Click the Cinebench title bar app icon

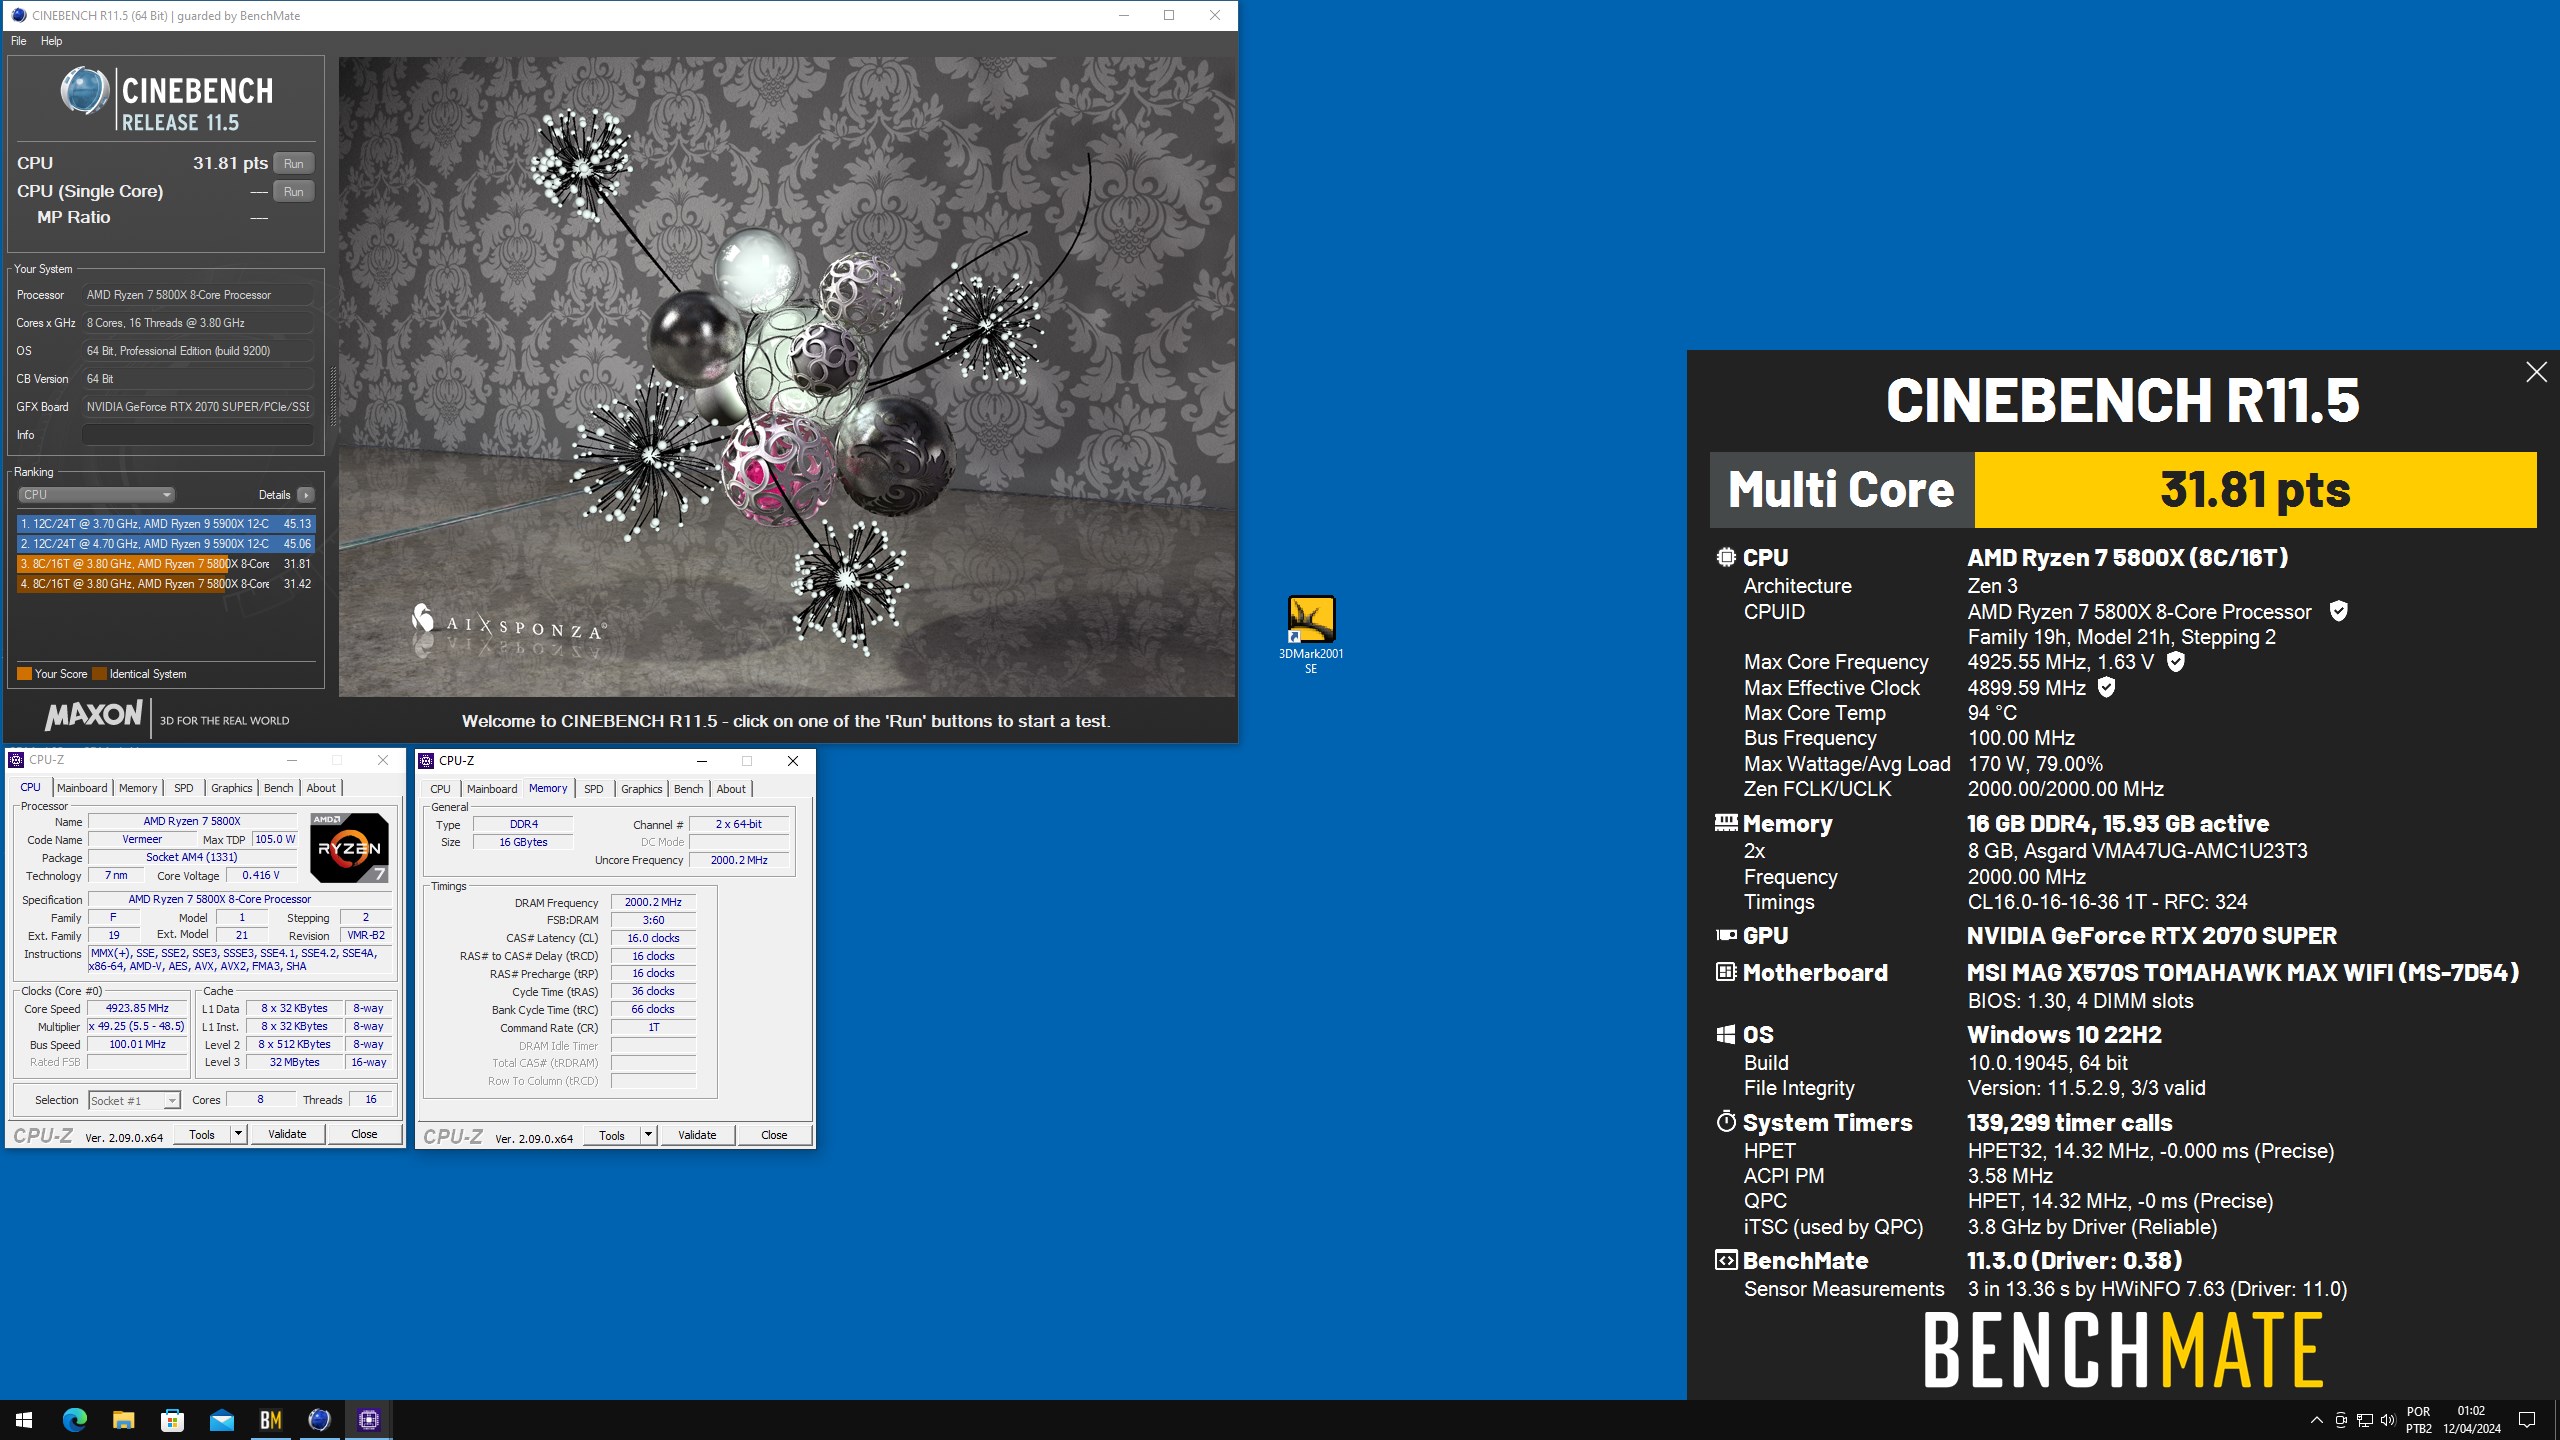(x=18, y=15)
